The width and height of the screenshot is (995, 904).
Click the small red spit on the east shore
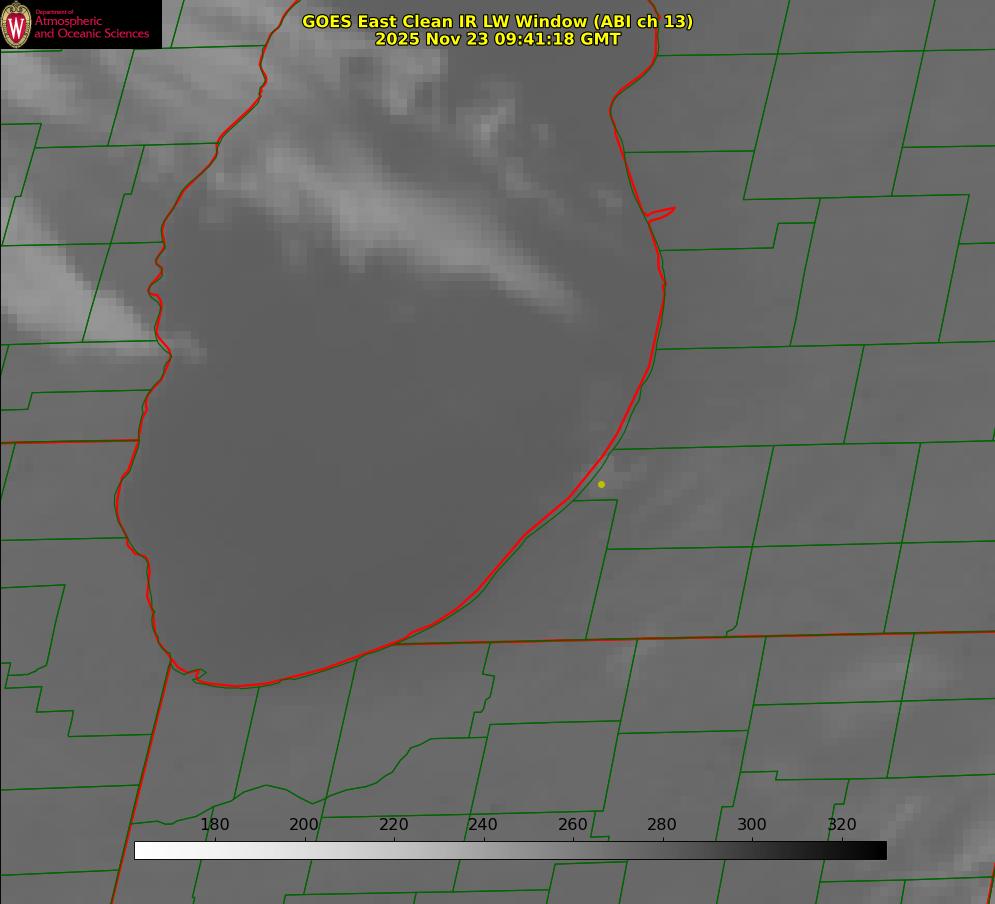point(662,213)
